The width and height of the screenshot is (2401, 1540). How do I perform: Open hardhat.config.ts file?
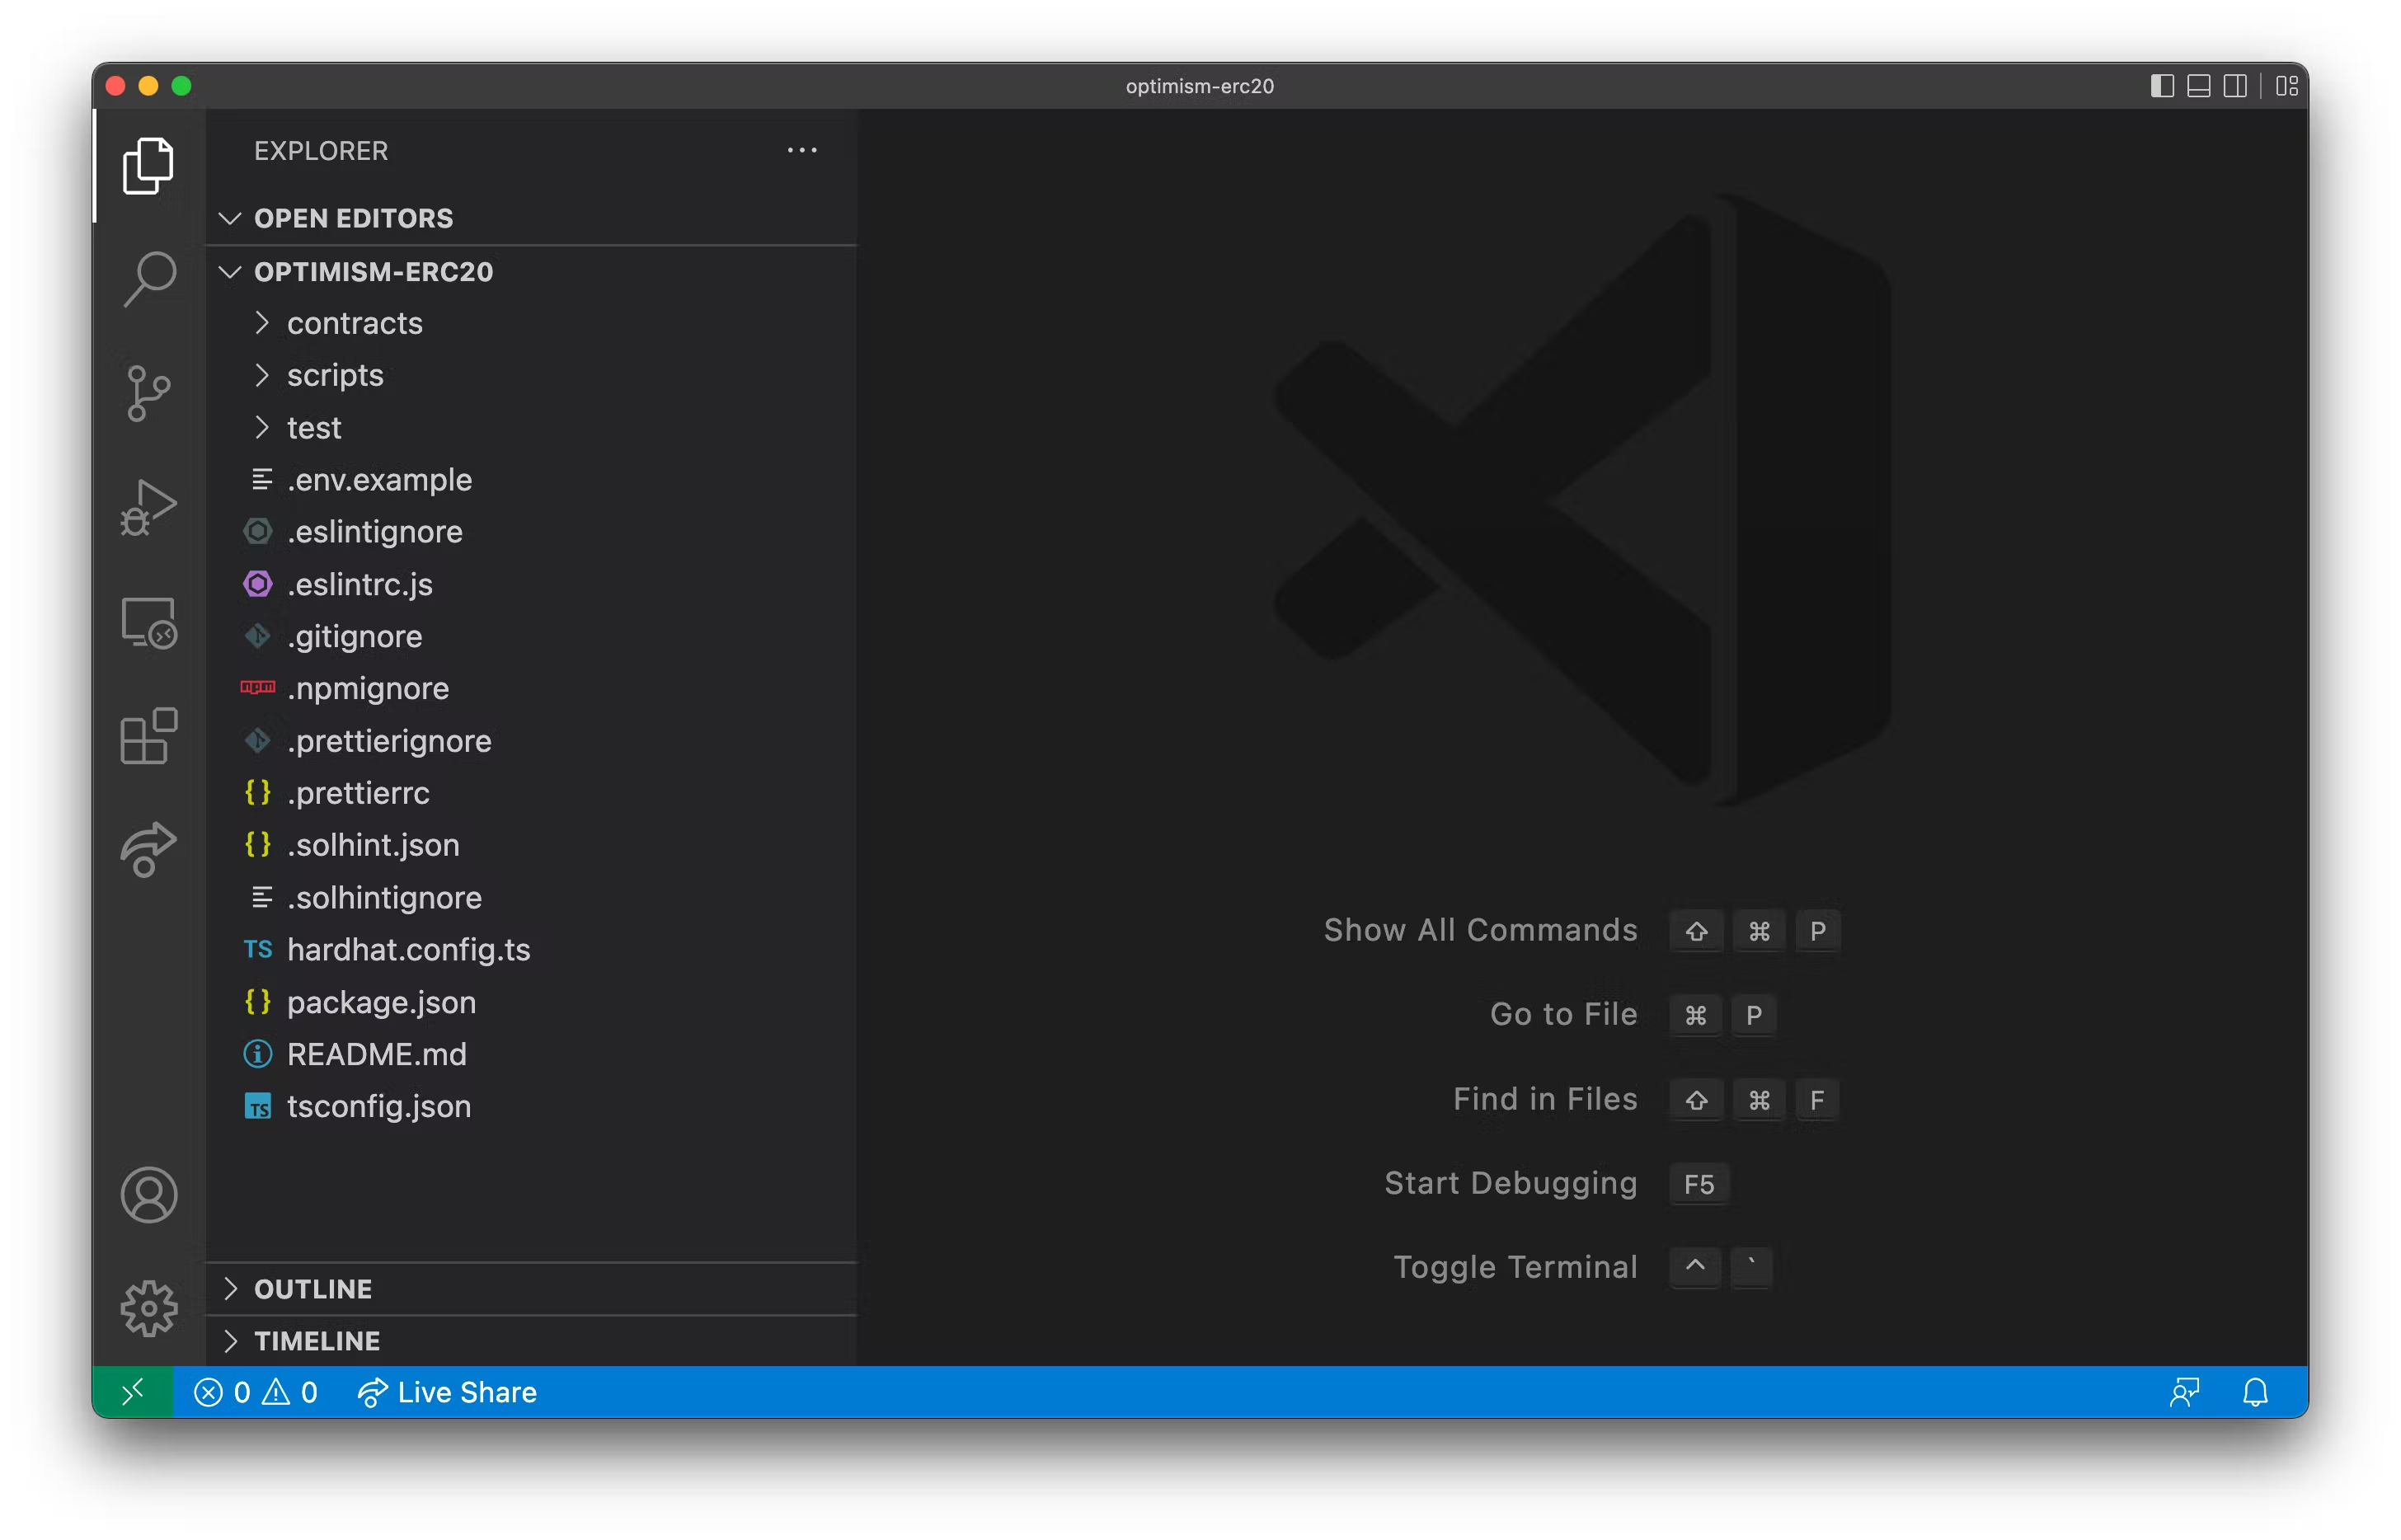(x=408, y=949)
